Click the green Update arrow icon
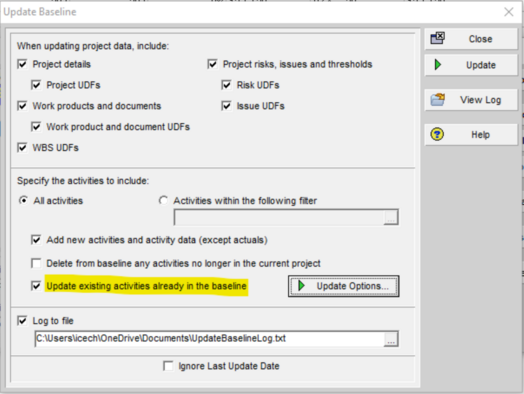The image size is (524, 394). 438,64
